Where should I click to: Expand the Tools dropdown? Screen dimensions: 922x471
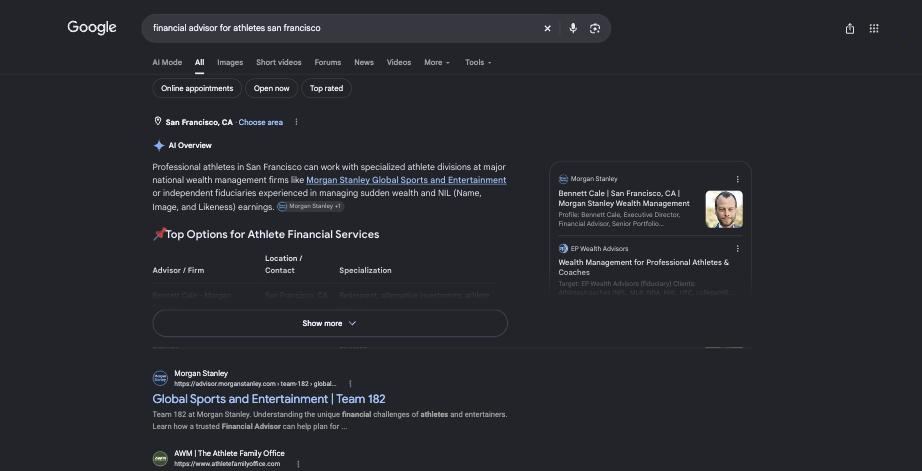478,62
